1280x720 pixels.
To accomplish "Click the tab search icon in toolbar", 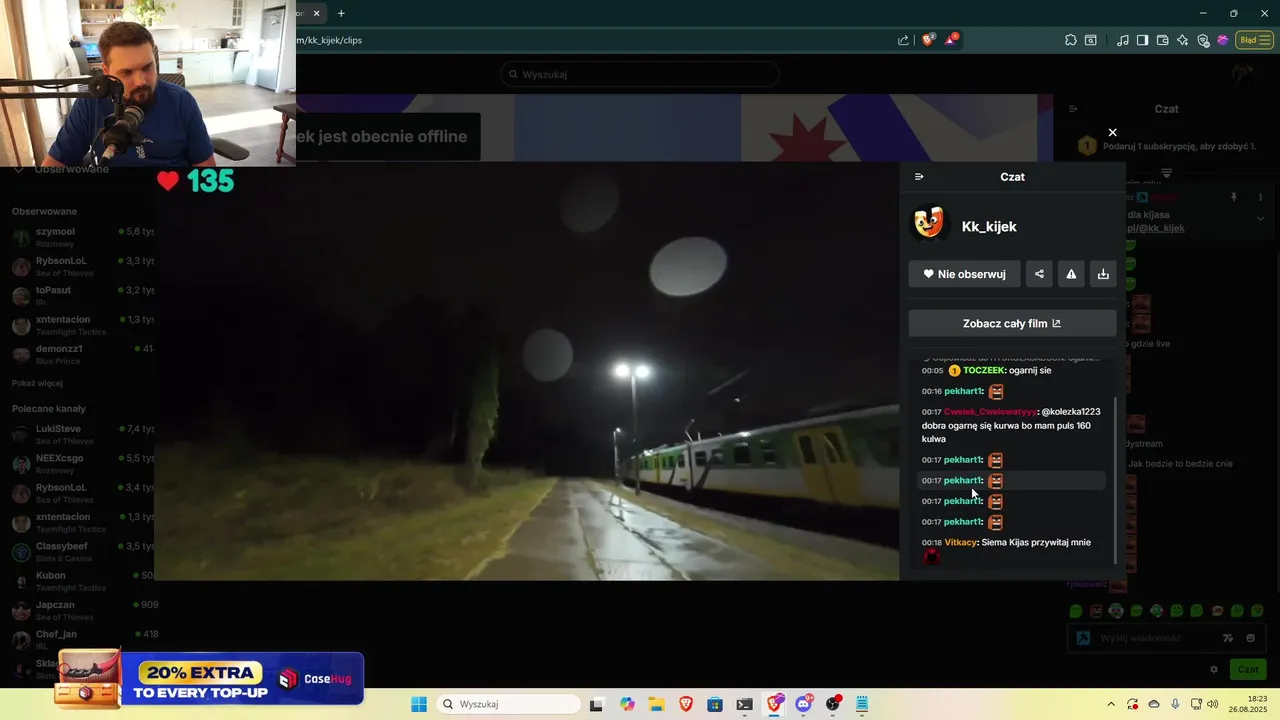I will coord(1091,40).
